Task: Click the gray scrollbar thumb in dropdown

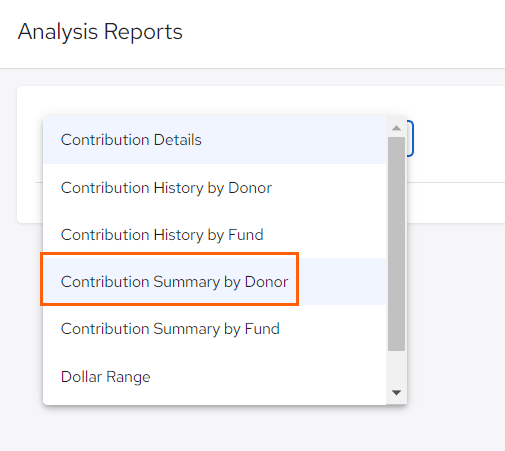Action: click(x=396, y=244)
